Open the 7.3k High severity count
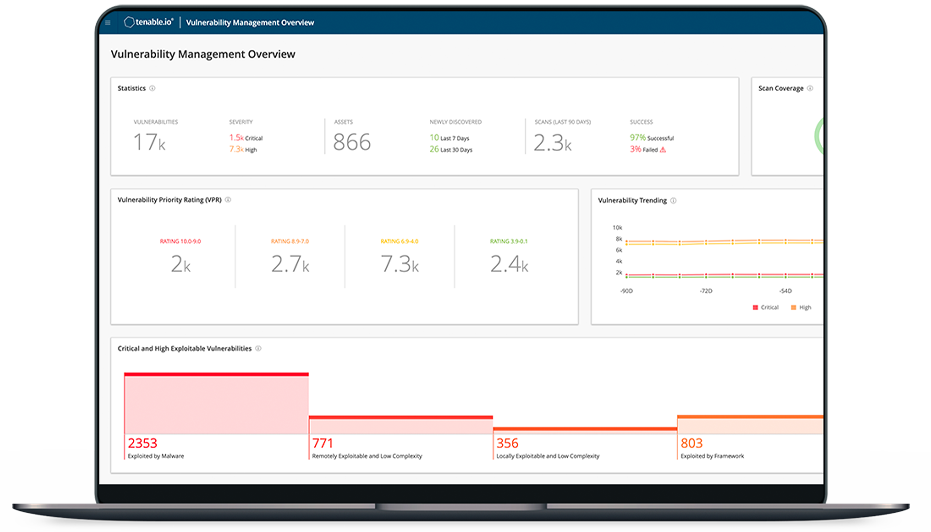 coord(243,150)
